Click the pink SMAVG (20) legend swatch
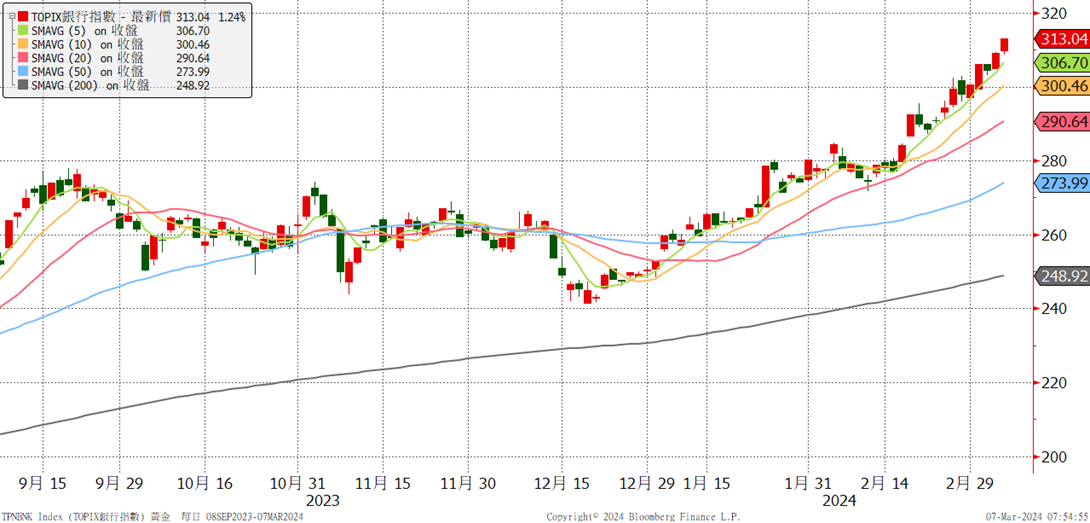Screen dimensions: 1090x523 (24, 58)
